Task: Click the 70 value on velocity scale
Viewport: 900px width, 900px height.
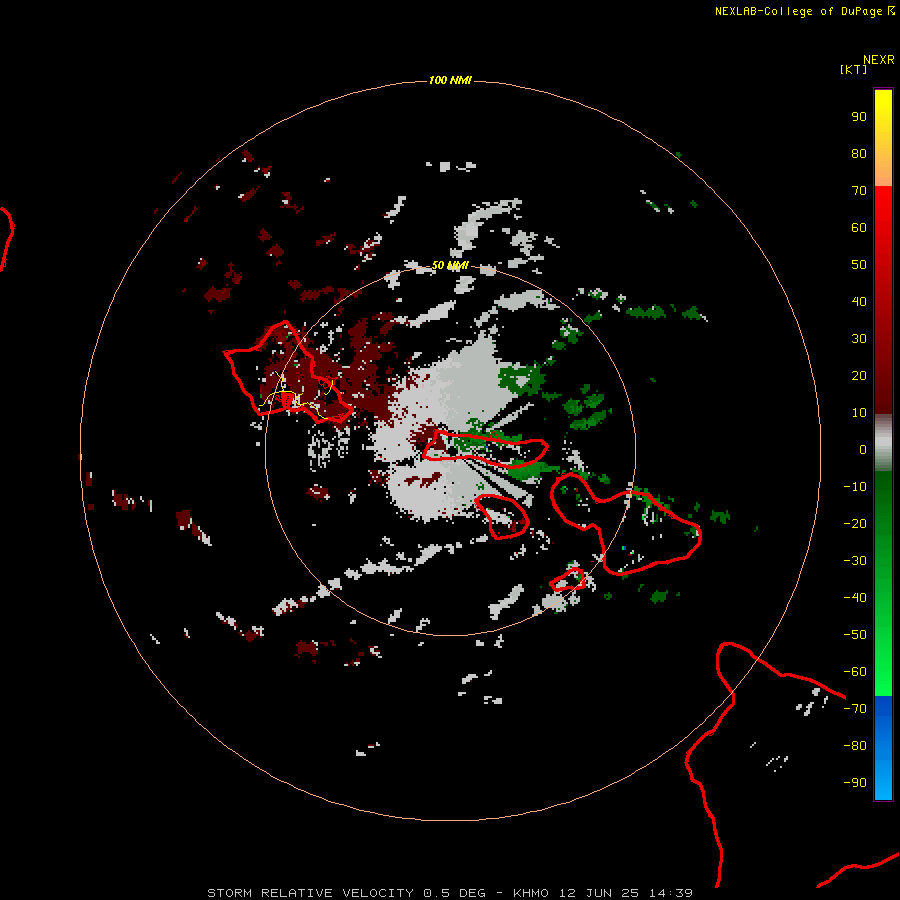Action: (x=859, y=191)
